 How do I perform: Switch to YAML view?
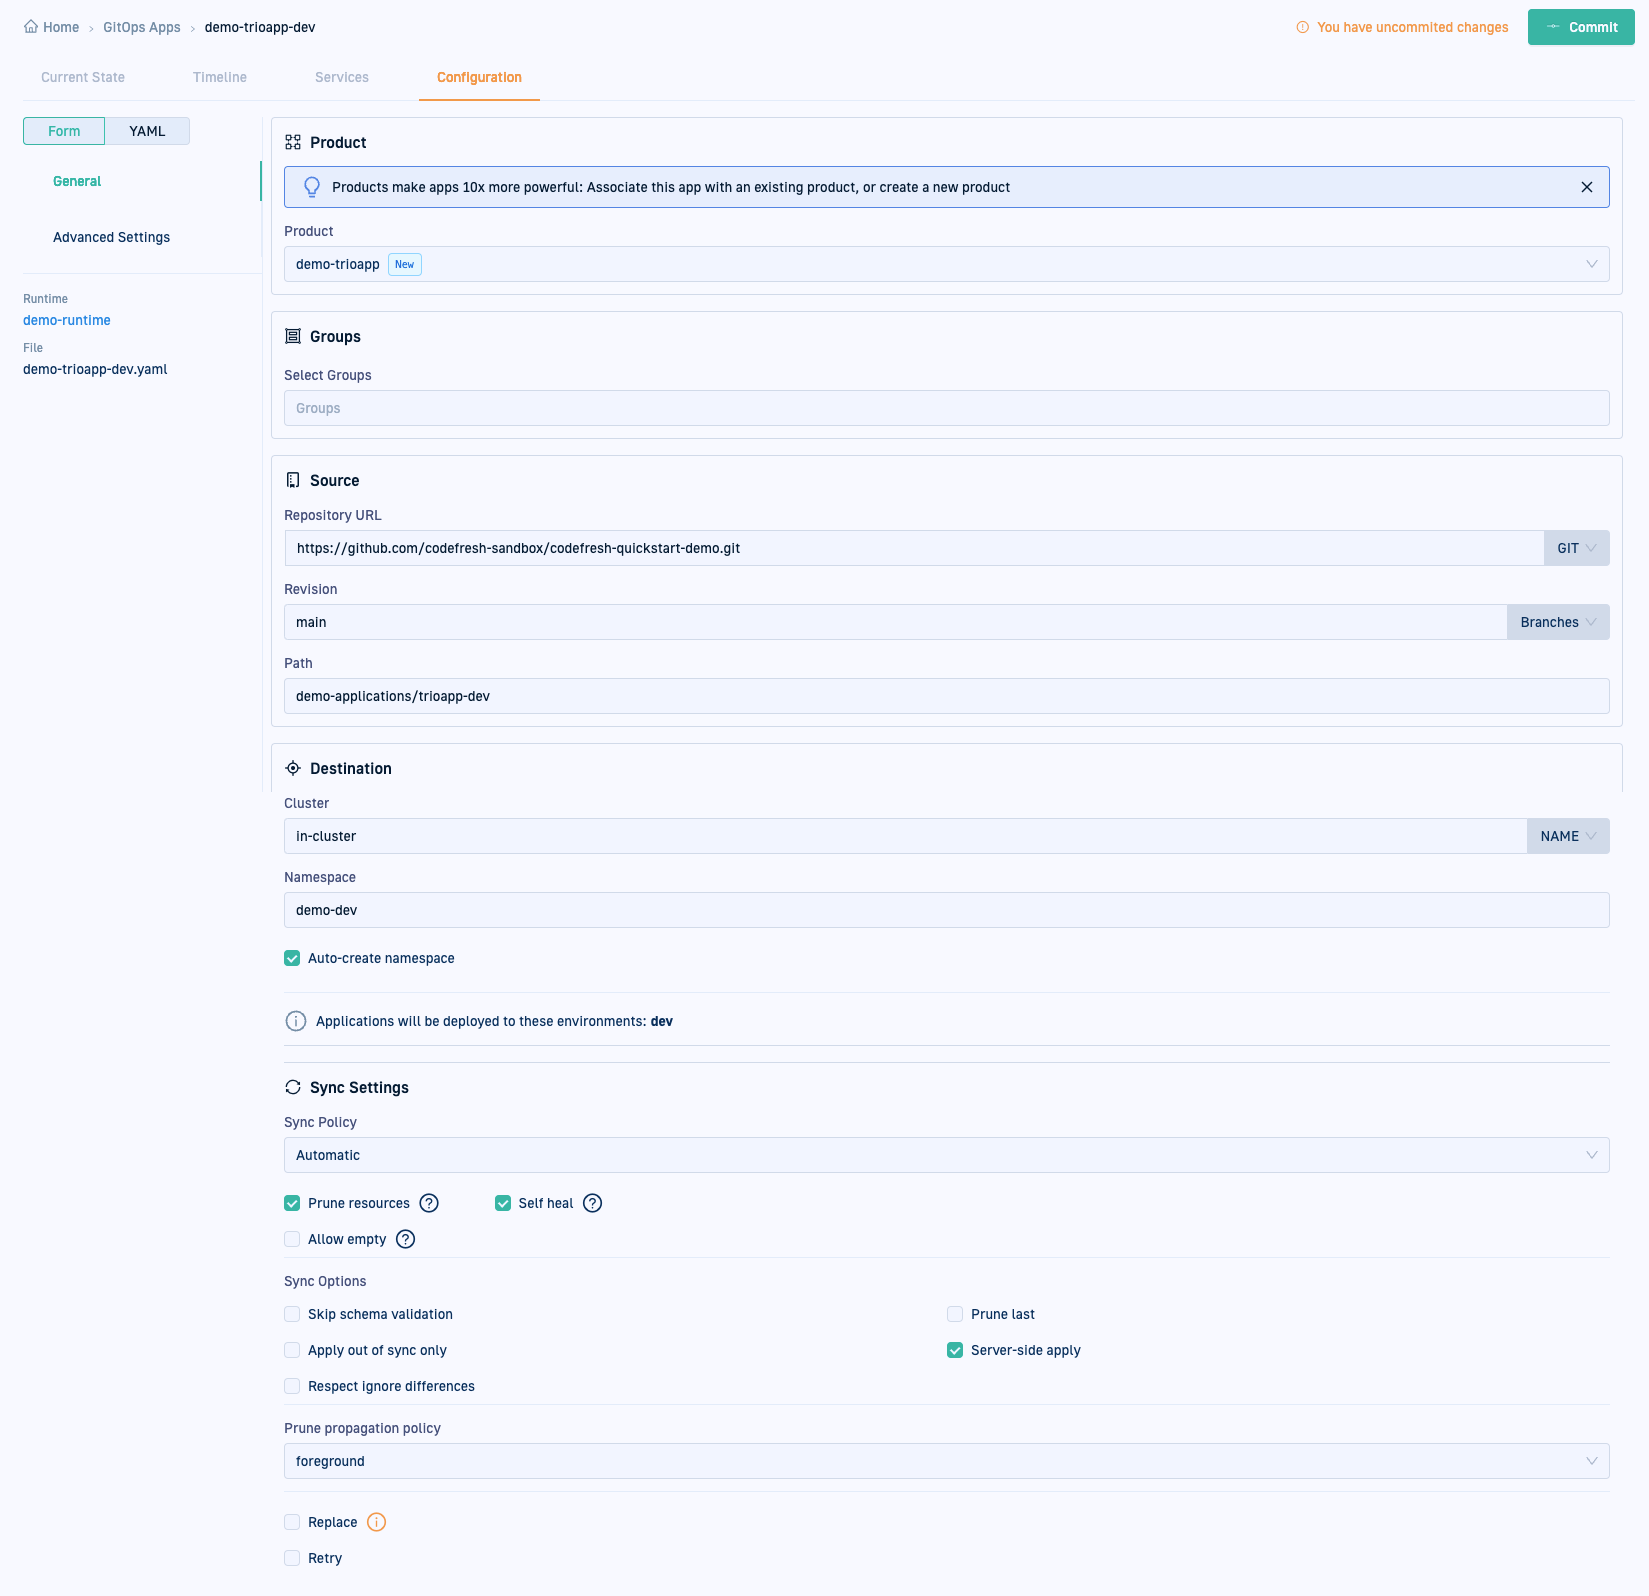pyautogui.click(x=147, y=131)
